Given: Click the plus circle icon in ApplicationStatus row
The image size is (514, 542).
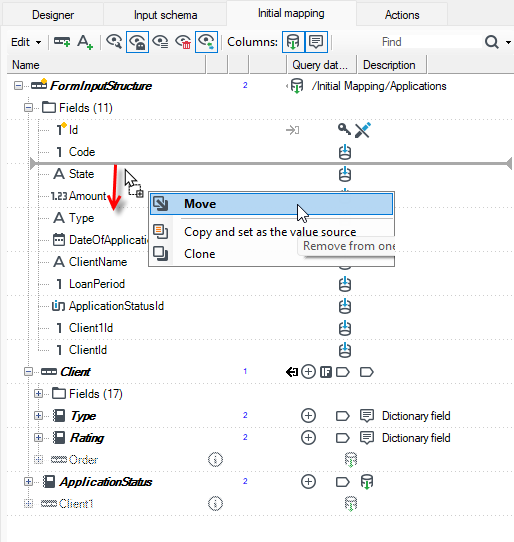Looking at the screenshot, I should (x=308, y=482).
